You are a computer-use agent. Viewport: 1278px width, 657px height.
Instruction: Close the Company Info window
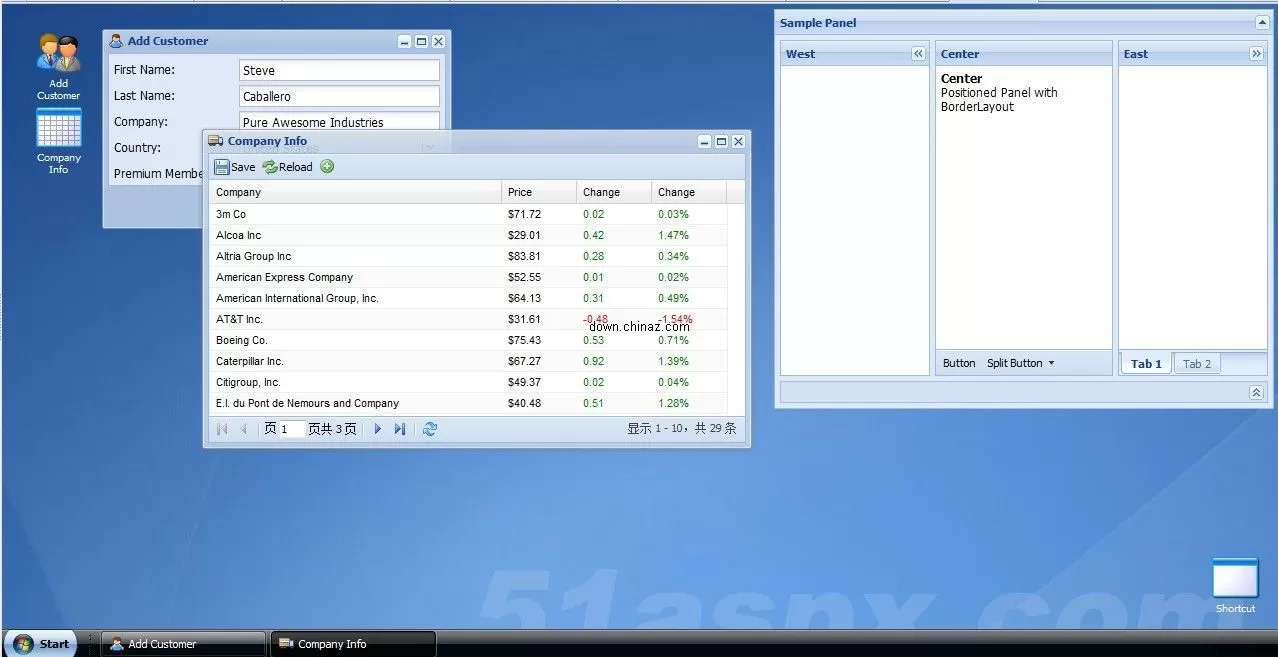click(x=738, y=141)
